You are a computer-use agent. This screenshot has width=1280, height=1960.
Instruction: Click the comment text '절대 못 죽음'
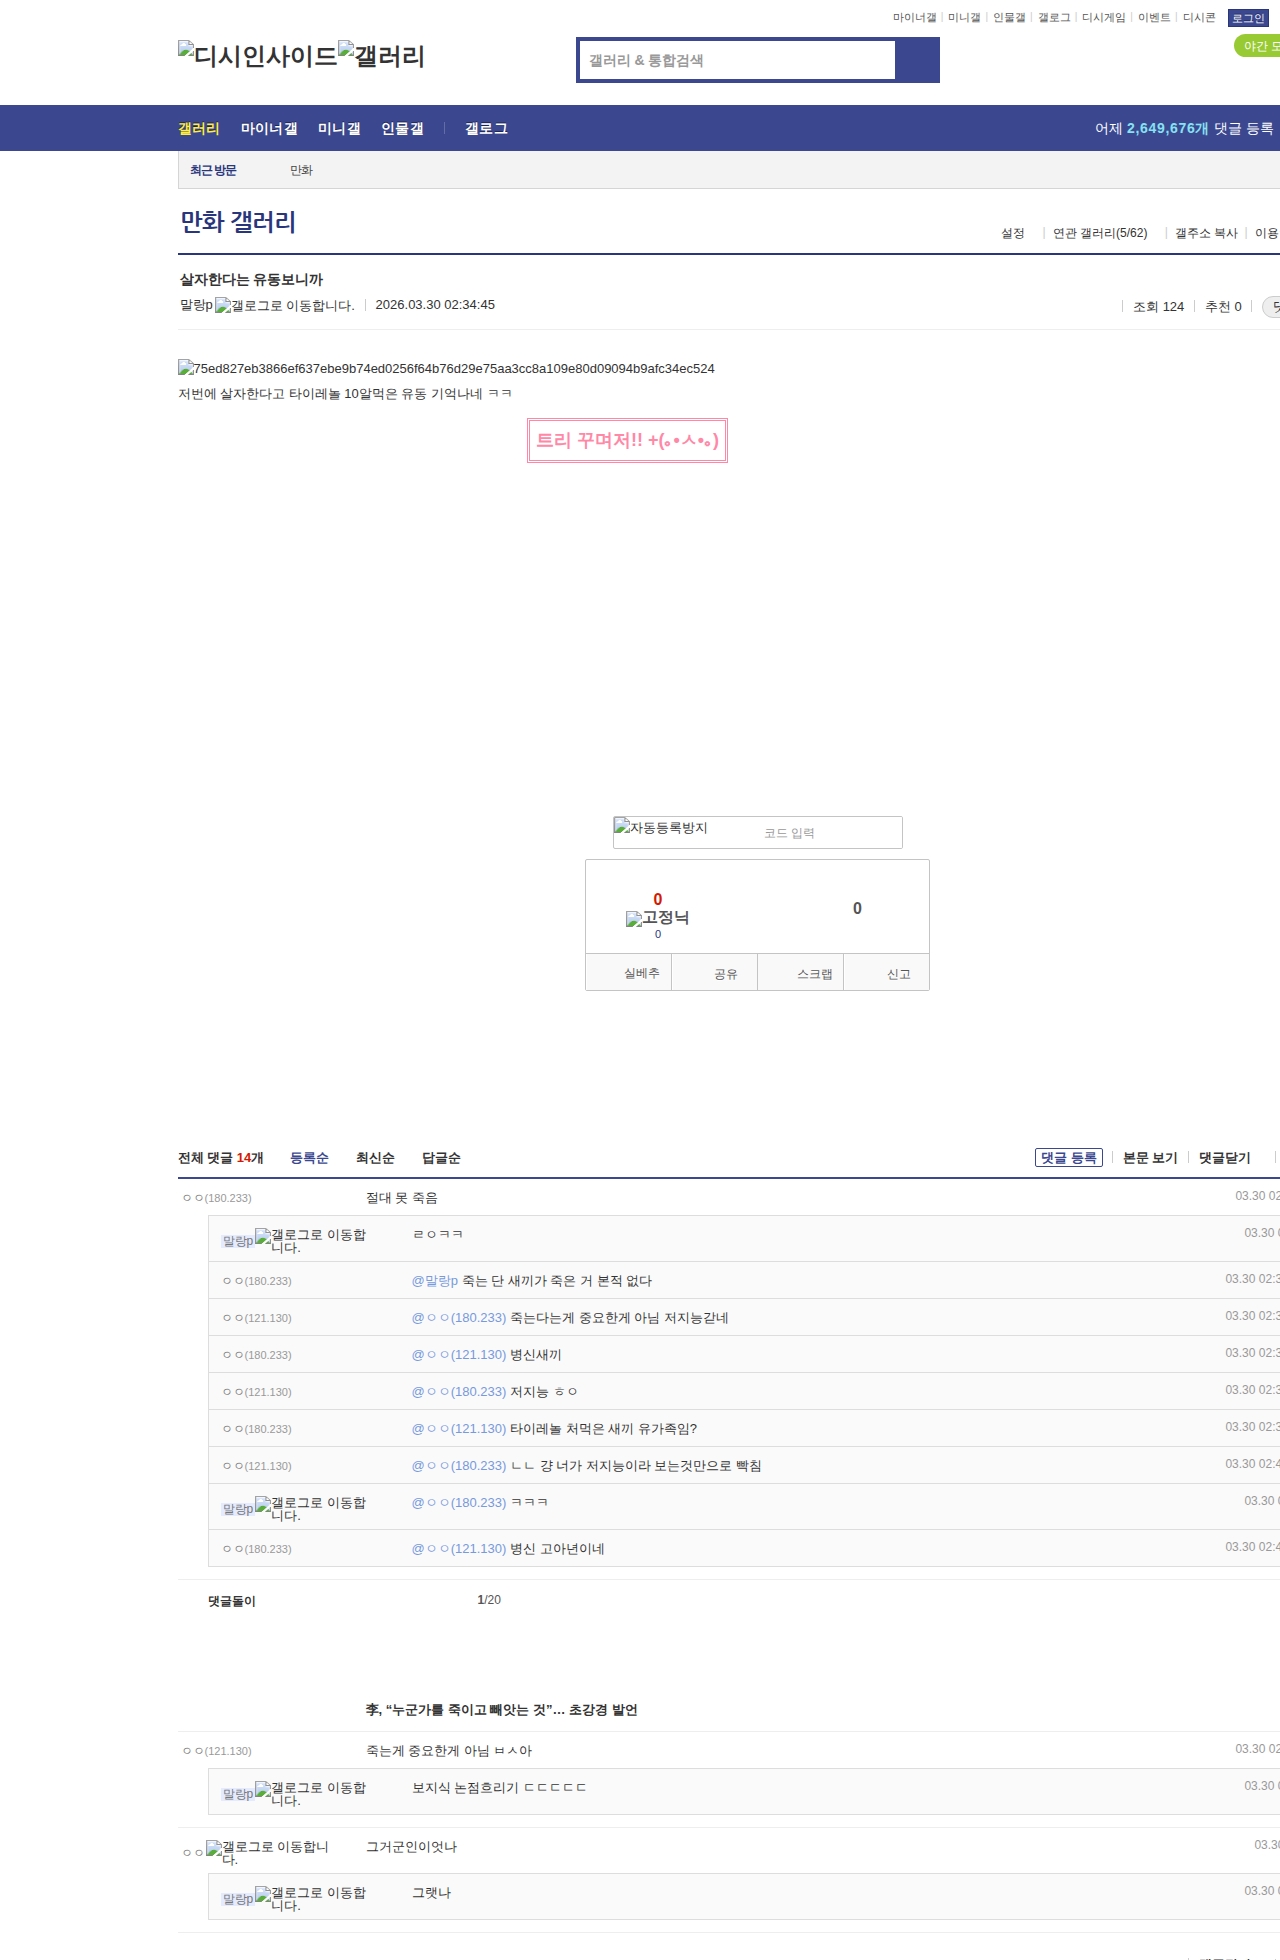point(402,1198)
